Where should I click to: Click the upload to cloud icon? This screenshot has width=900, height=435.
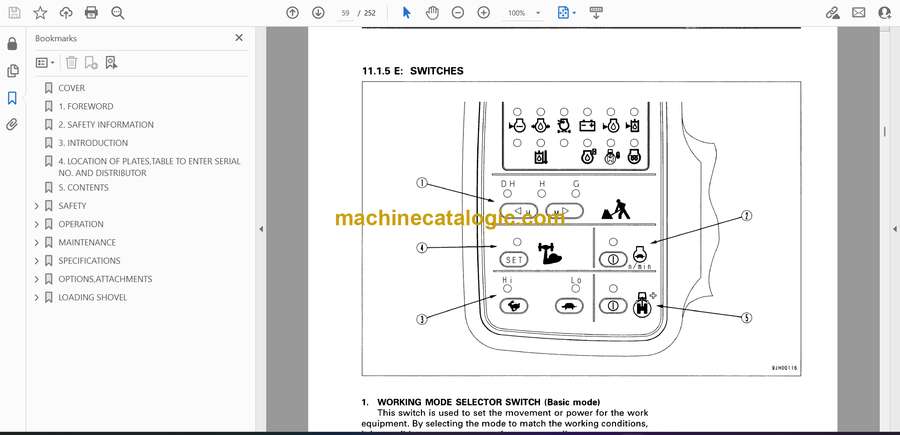[66, 13]
